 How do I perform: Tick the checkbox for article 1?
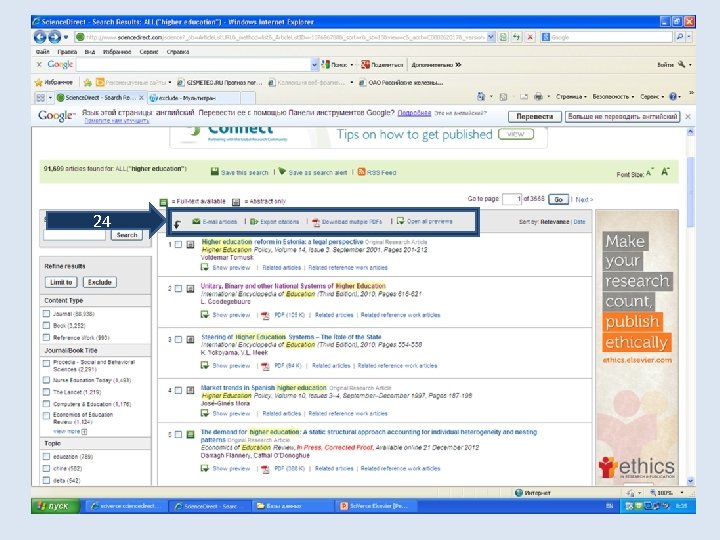pyautogui.click(x=178, y=245)
